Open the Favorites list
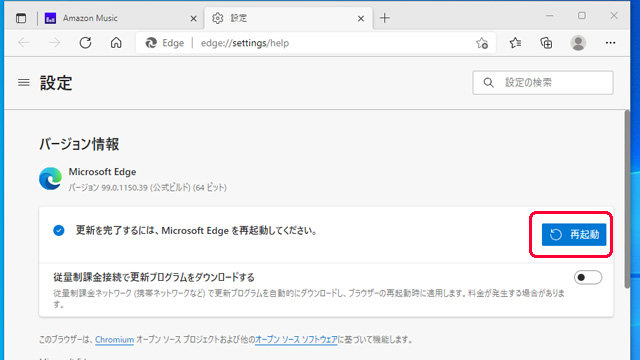640x360 pixels. click(x=515, y=42)
